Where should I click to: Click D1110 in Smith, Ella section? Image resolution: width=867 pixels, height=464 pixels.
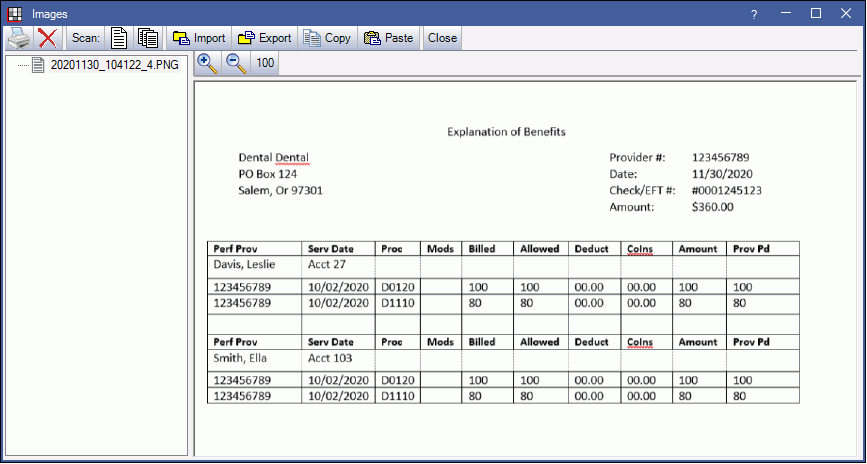coord(398,397)
